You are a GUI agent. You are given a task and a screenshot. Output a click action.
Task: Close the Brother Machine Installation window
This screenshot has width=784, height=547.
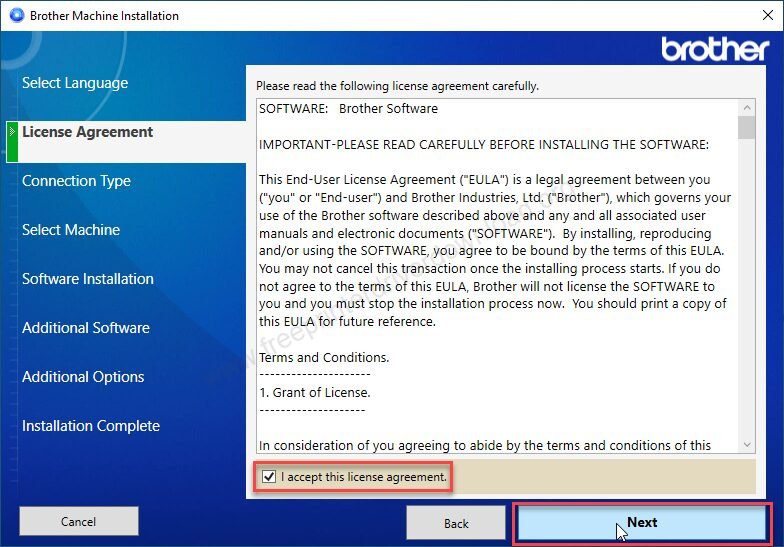pos(768,15)
